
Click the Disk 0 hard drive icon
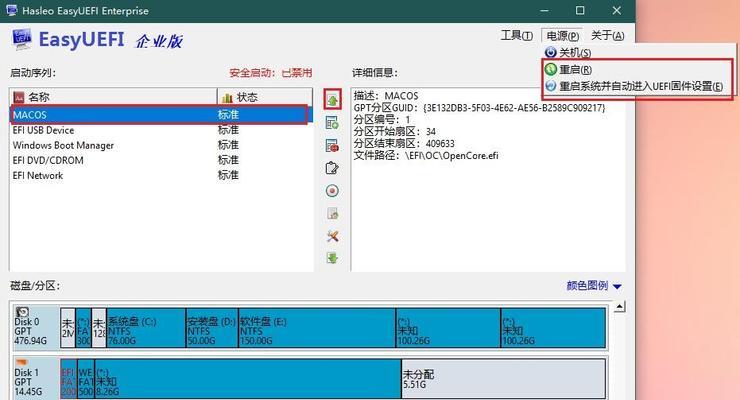tap(22, 312)
